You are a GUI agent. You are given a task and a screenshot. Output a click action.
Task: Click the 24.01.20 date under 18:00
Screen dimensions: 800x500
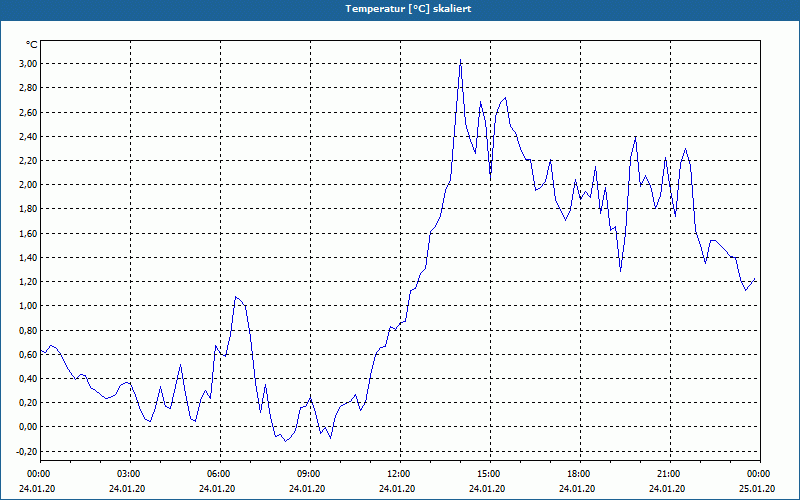click(578, 489)
